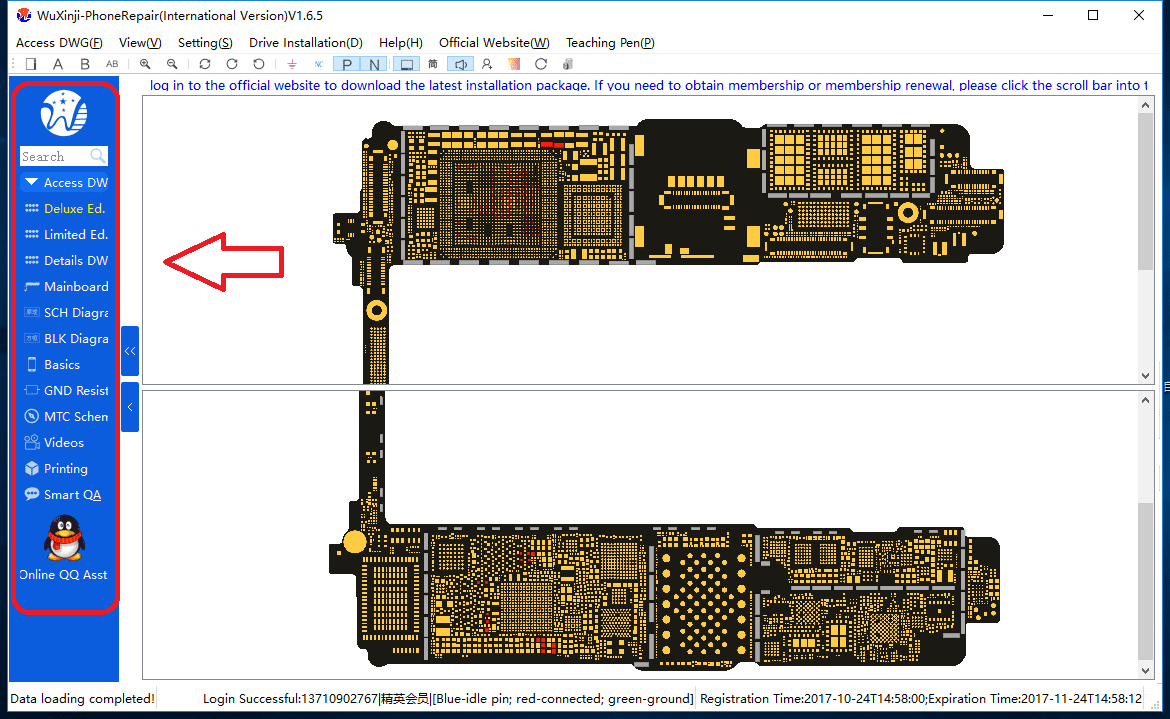The height and width of the screenshot is (719, 1170).
Task: Toggle the P button in toolbar
Action: point(347,64)
